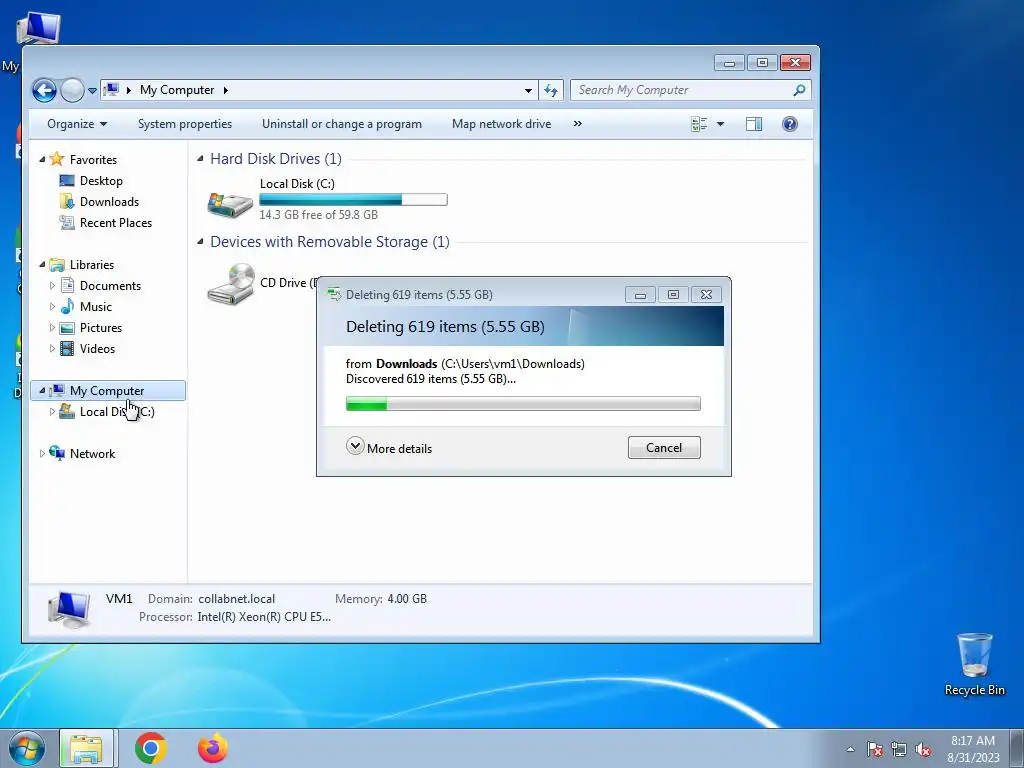Click the Local Disk tree icon

pos(67,411)
